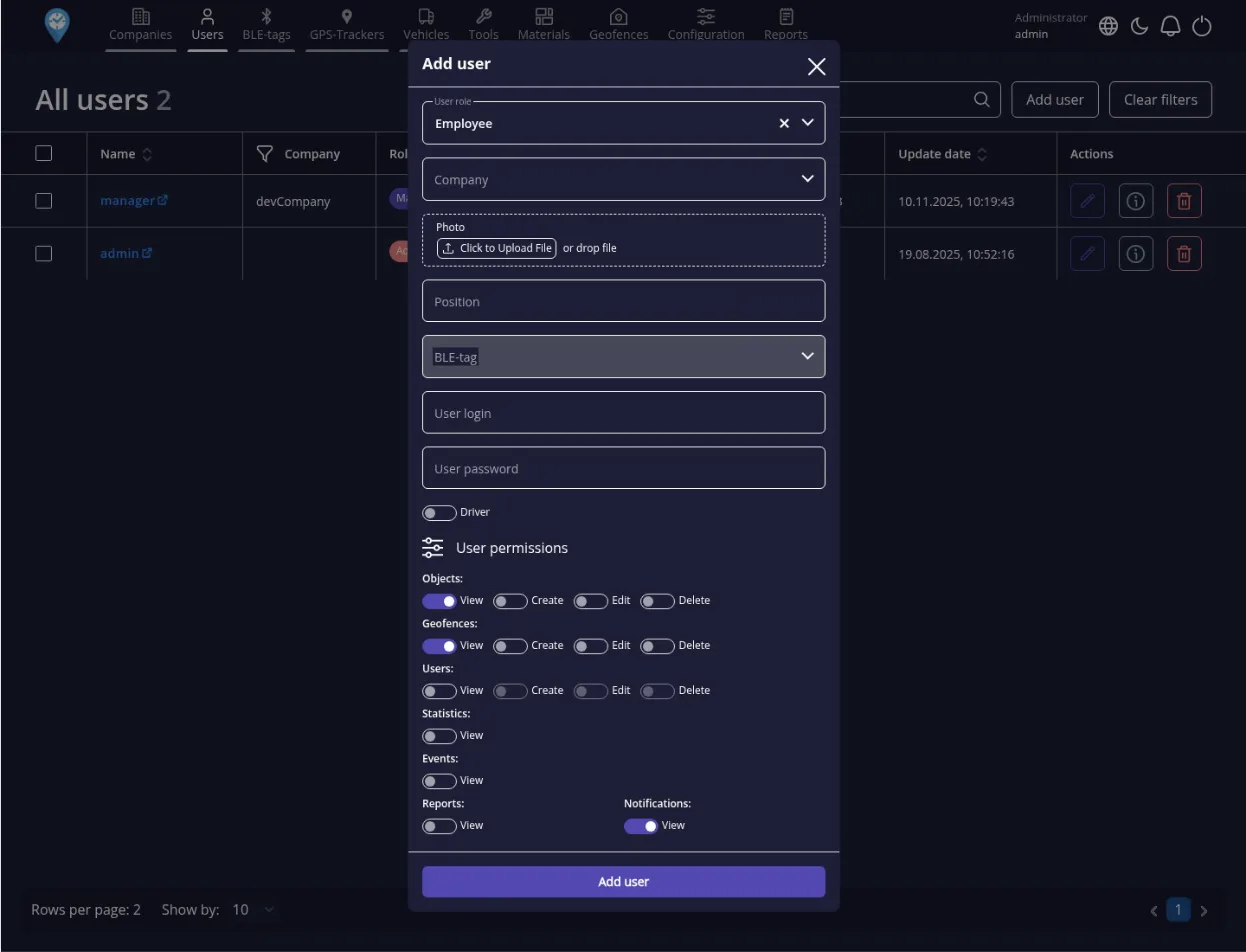The image size is (1246, 952).
Task: Click the Position input field
Action: 624,301
